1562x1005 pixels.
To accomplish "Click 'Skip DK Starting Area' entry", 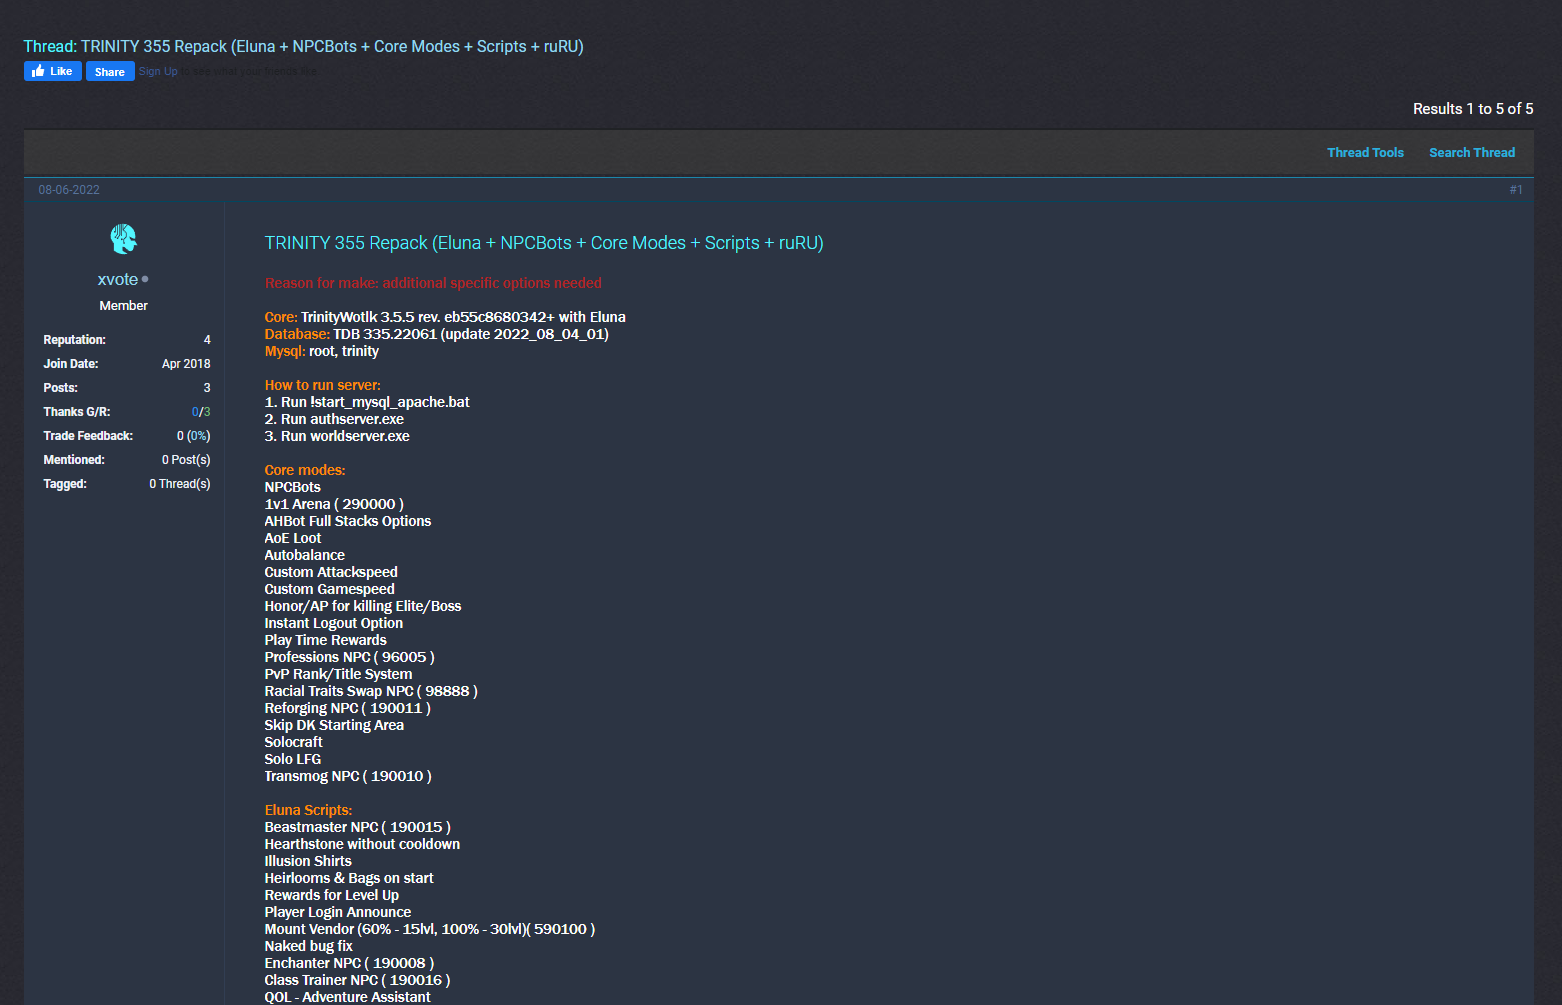I will pos(334,725).
